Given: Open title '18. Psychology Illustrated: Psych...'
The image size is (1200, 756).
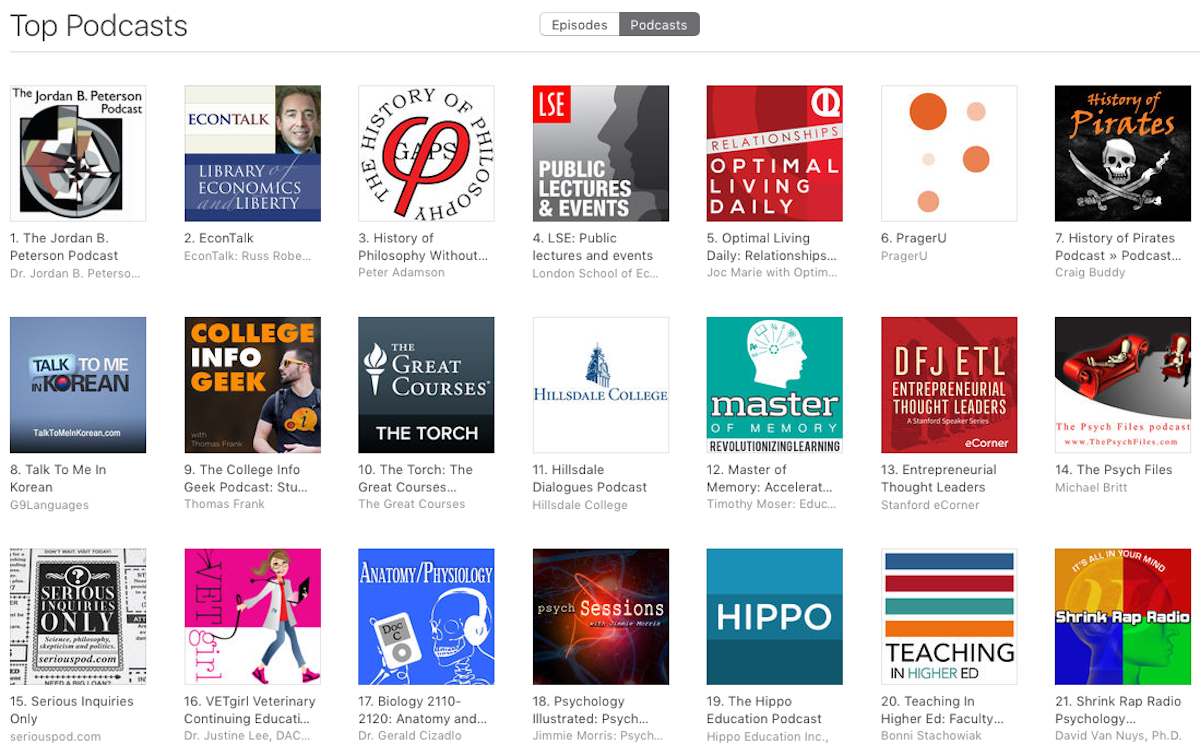Looking at the screenshot, I should pos(591,710).
